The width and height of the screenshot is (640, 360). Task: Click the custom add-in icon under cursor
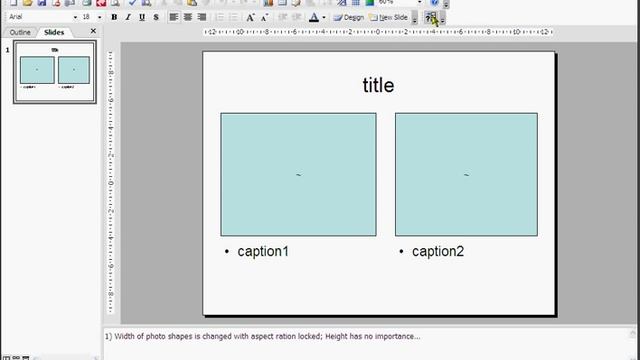[431, 18]
